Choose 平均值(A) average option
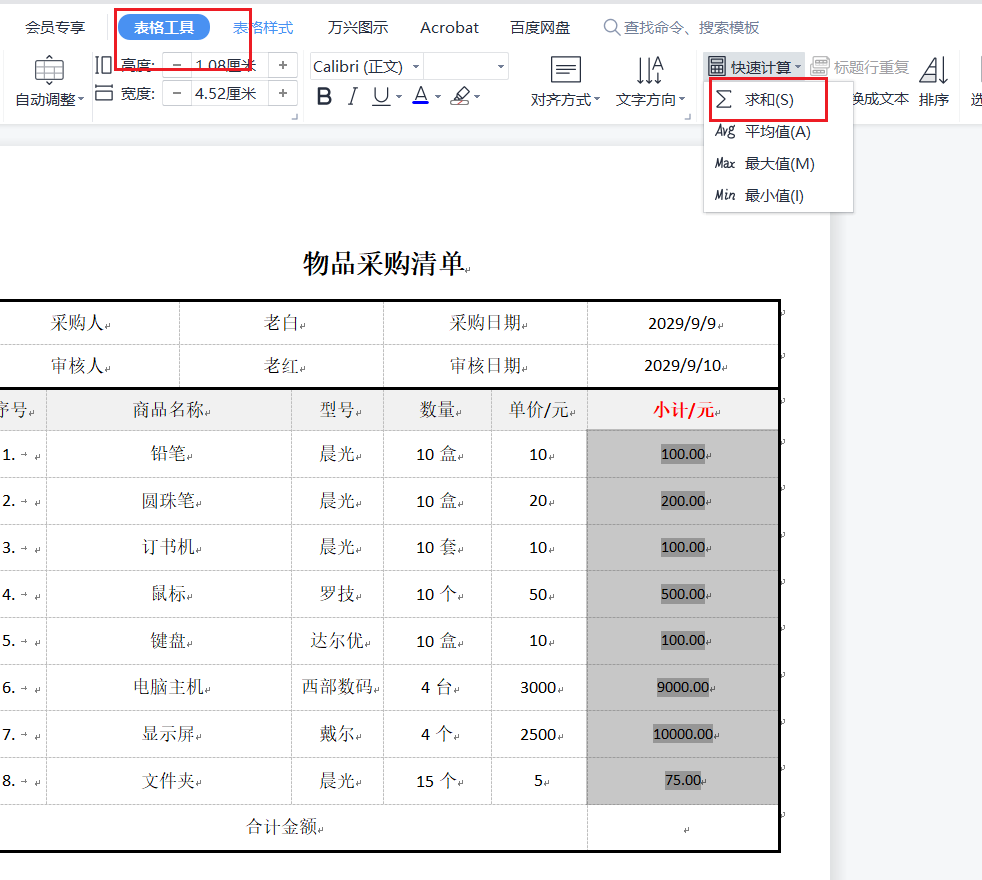This screenshot has height=880, width=982. pyautogui.click(x=777, y=131)
